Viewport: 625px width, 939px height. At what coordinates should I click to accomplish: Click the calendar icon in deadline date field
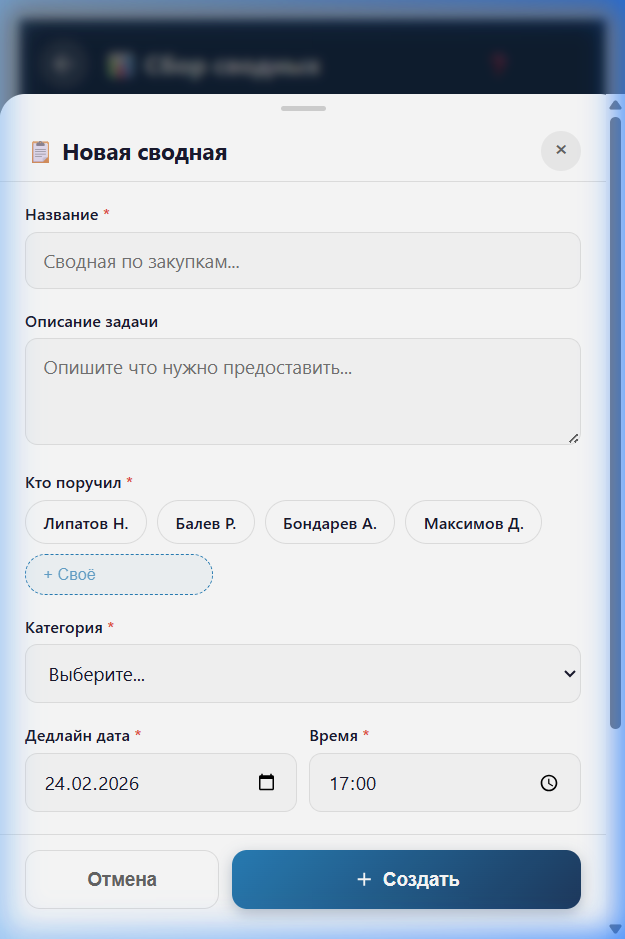[x=266, y=783]
